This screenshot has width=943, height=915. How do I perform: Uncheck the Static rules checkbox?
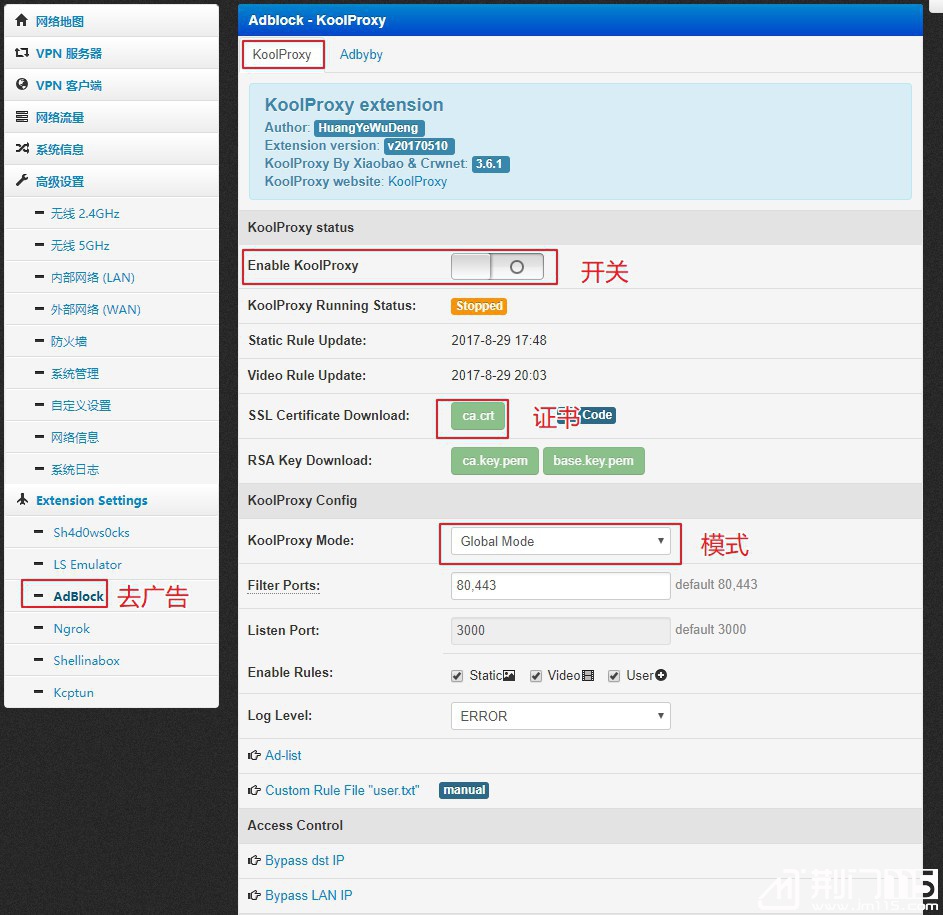click(457, 676)
